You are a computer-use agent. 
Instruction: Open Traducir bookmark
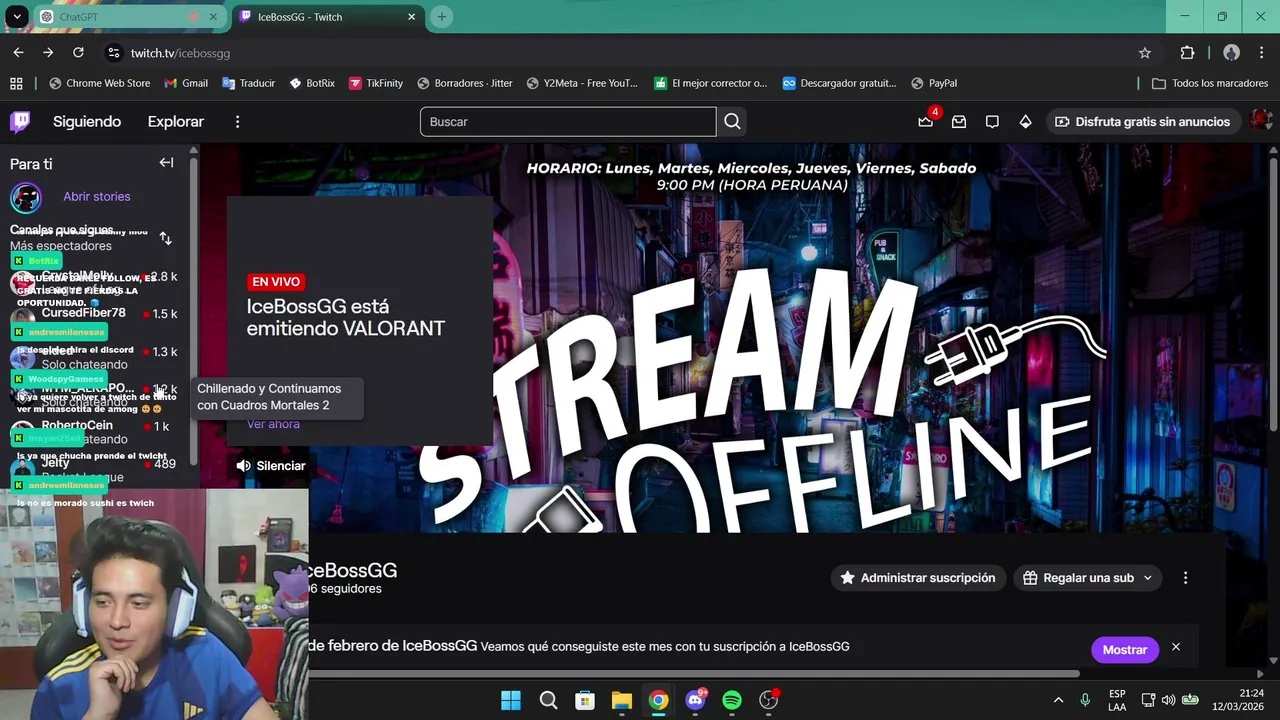pos(249,83)
